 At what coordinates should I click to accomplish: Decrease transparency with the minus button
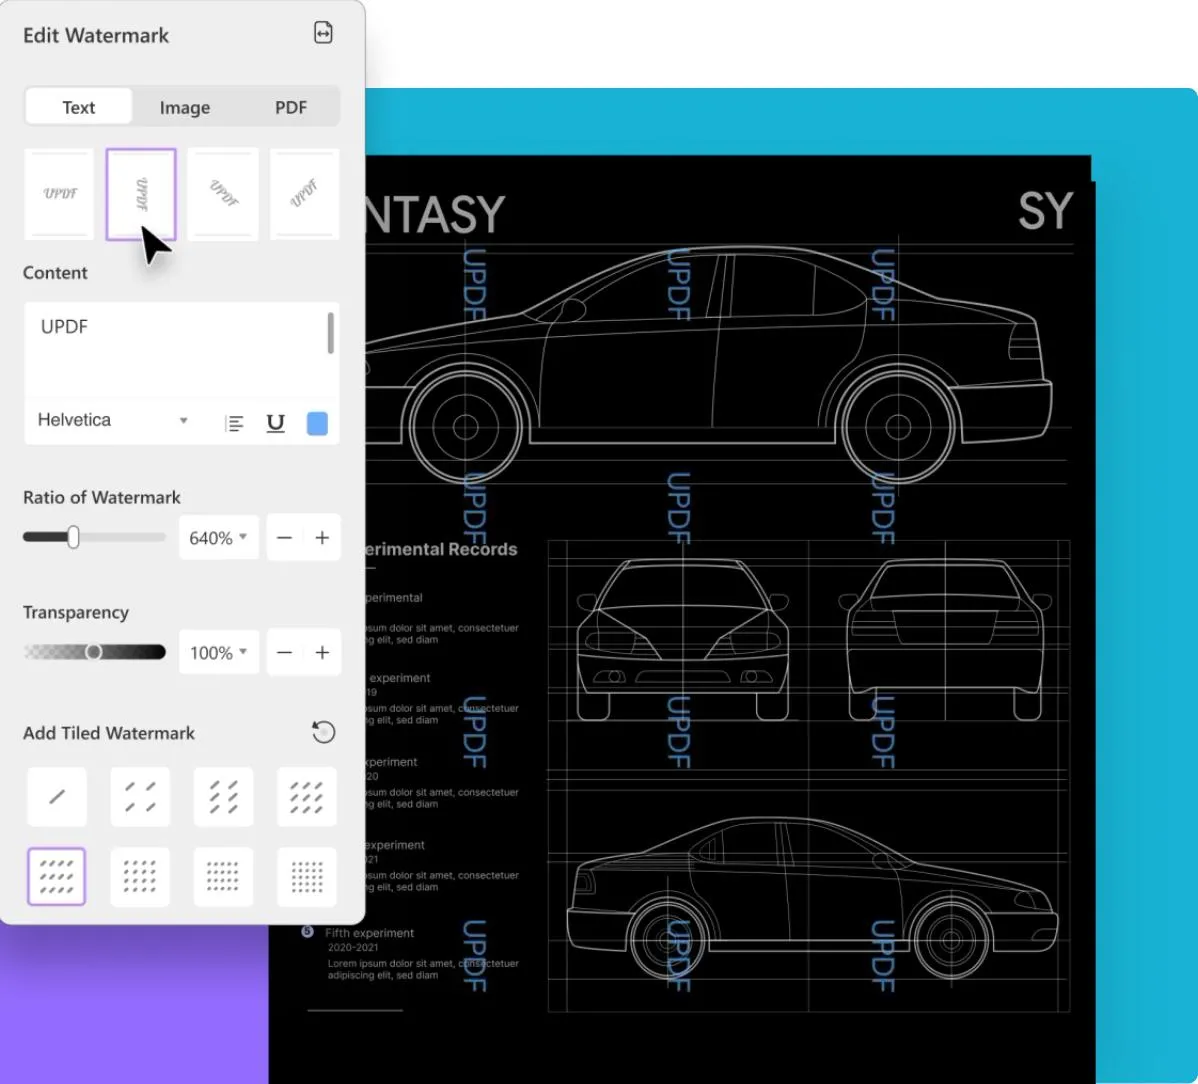coord(284,652)
